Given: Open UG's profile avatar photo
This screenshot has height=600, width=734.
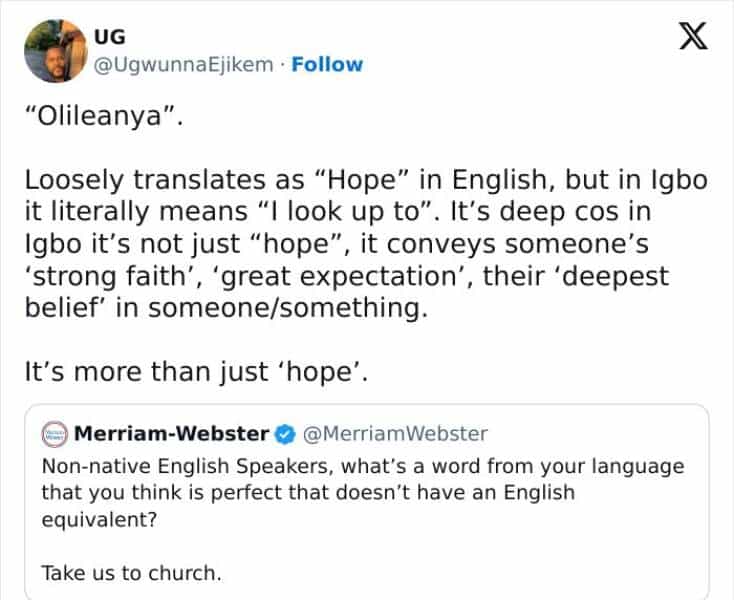Looking at the screenshot, I should pos(54,51).
